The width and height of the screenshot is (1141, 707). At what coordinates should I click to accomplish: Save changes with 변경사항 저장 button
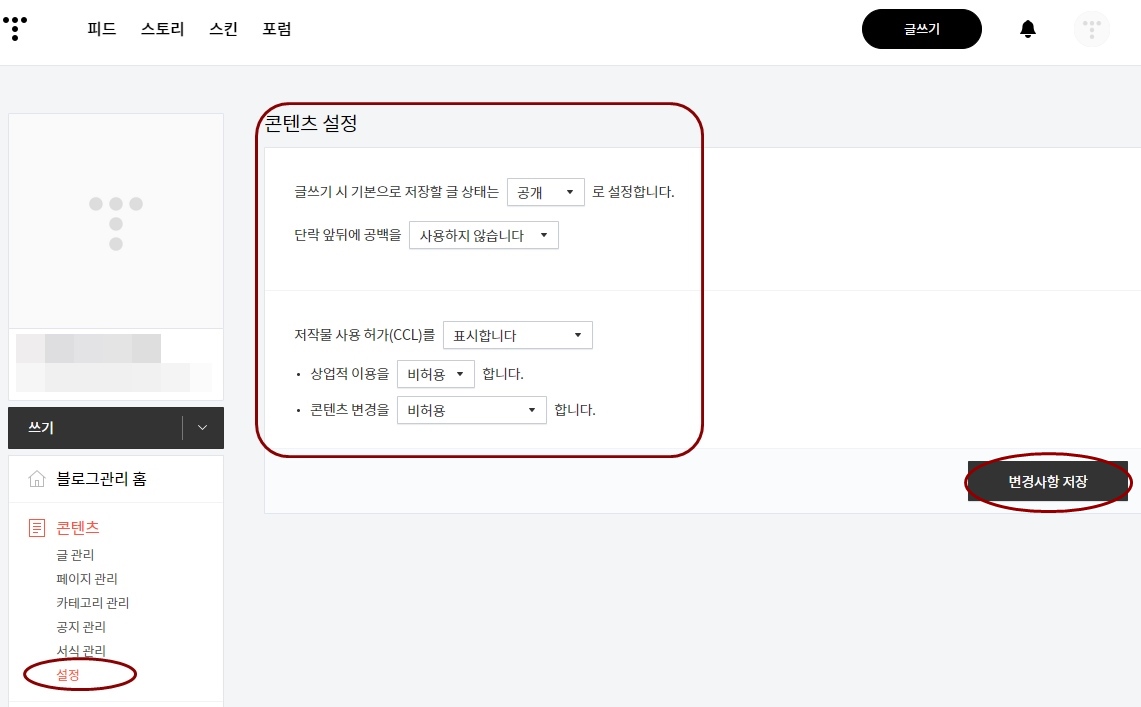(x=1046, y=482)
